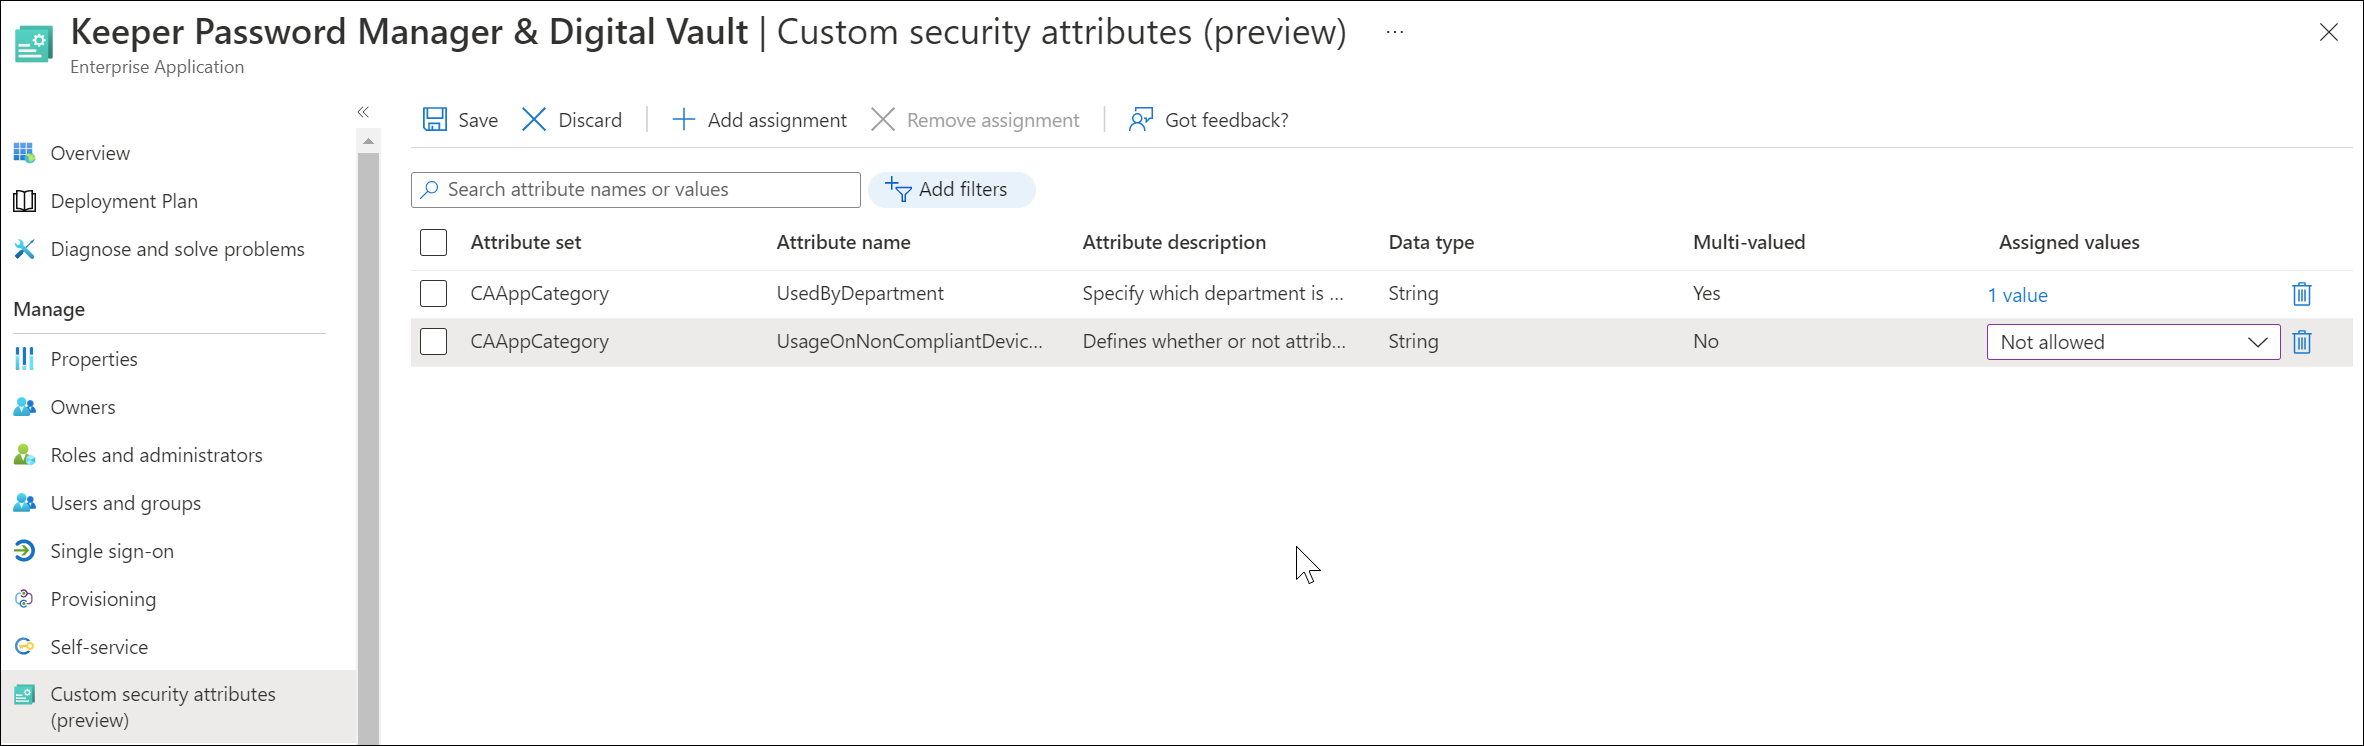Click the Discard button label

(x=590, y=120)
